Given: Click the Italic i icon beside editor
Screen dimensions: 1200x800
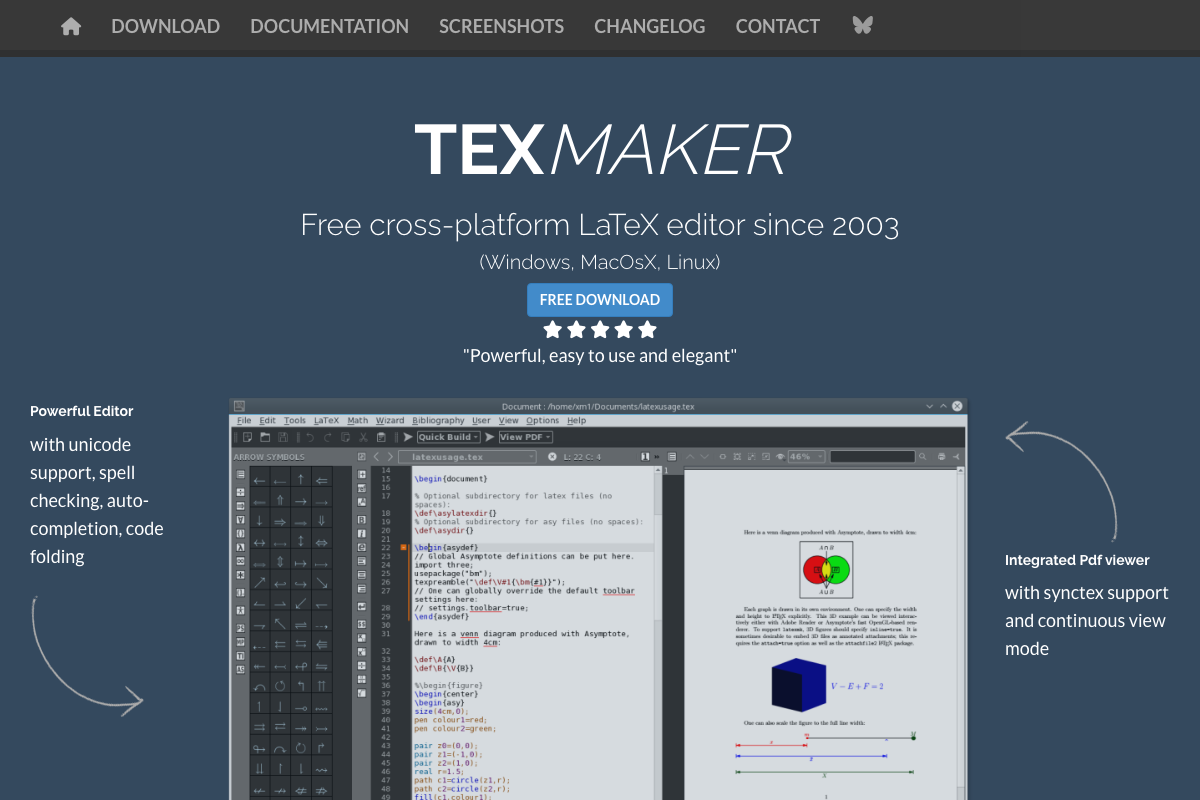Looking at the screenshot, I should [362, 534].
